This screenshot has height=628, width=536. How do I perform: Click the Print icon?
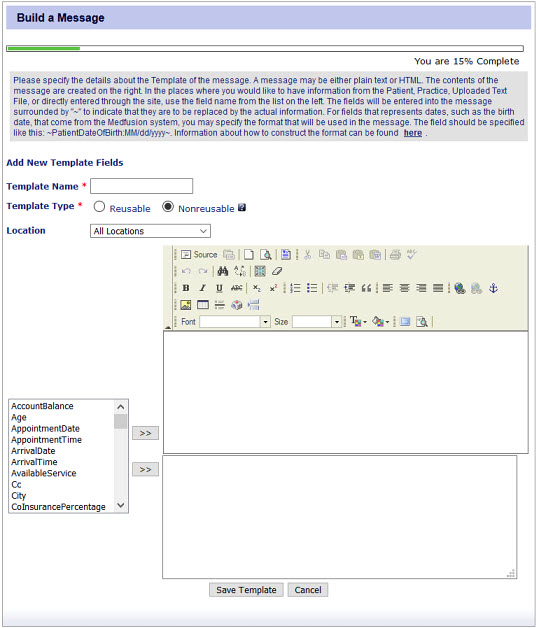coord(395,255)
